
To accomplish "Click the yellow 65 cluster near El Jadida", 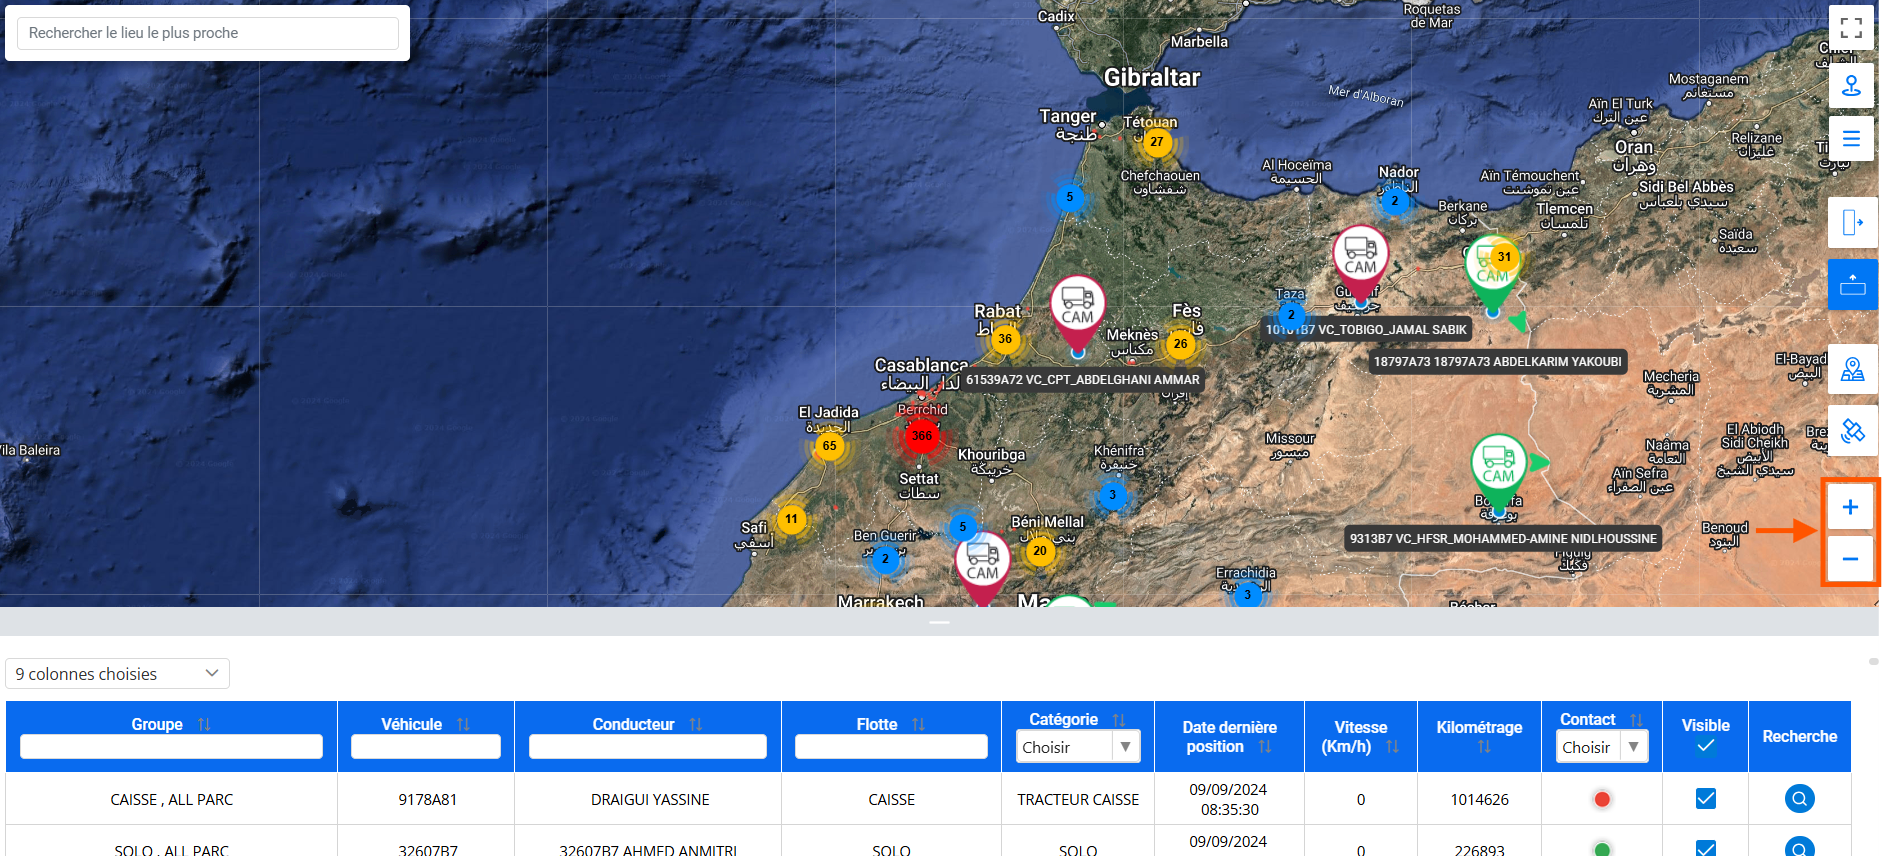I will coord(829,446).
